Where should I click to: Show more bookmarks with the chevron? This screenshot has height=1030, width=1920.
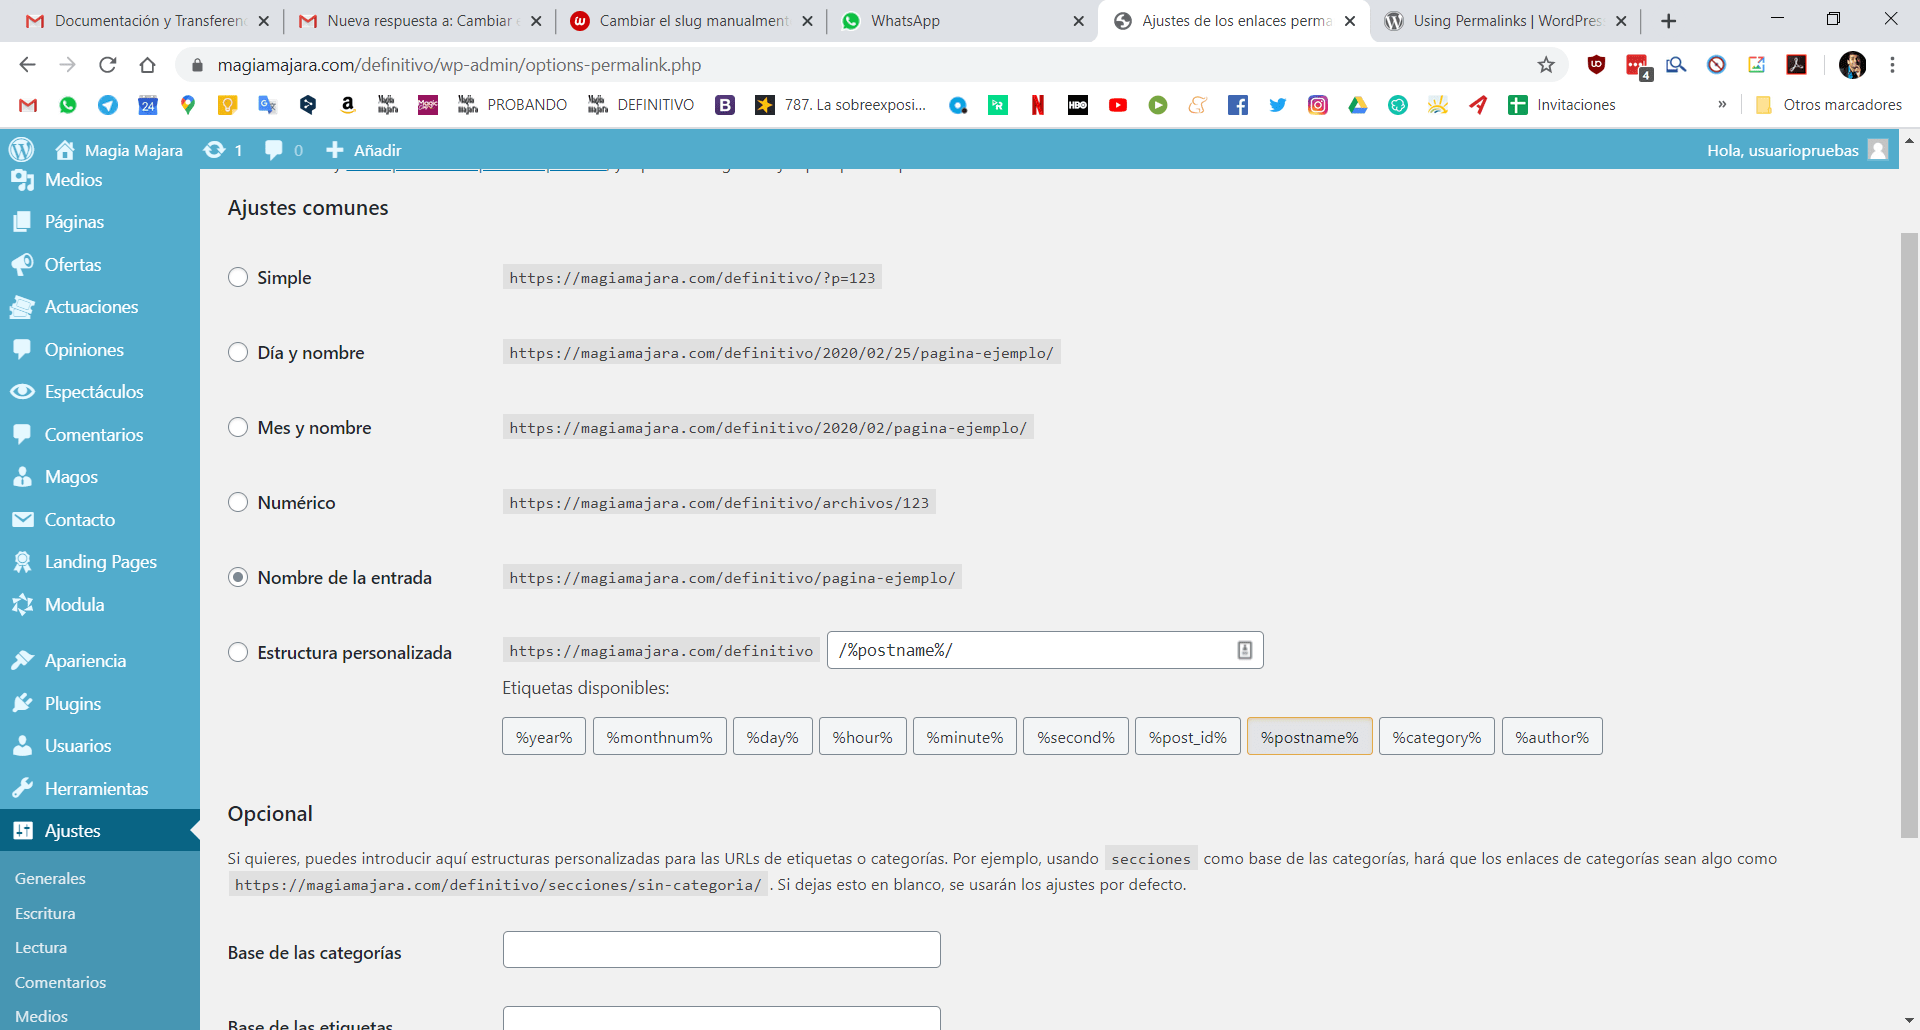[x=1722, y=105]
